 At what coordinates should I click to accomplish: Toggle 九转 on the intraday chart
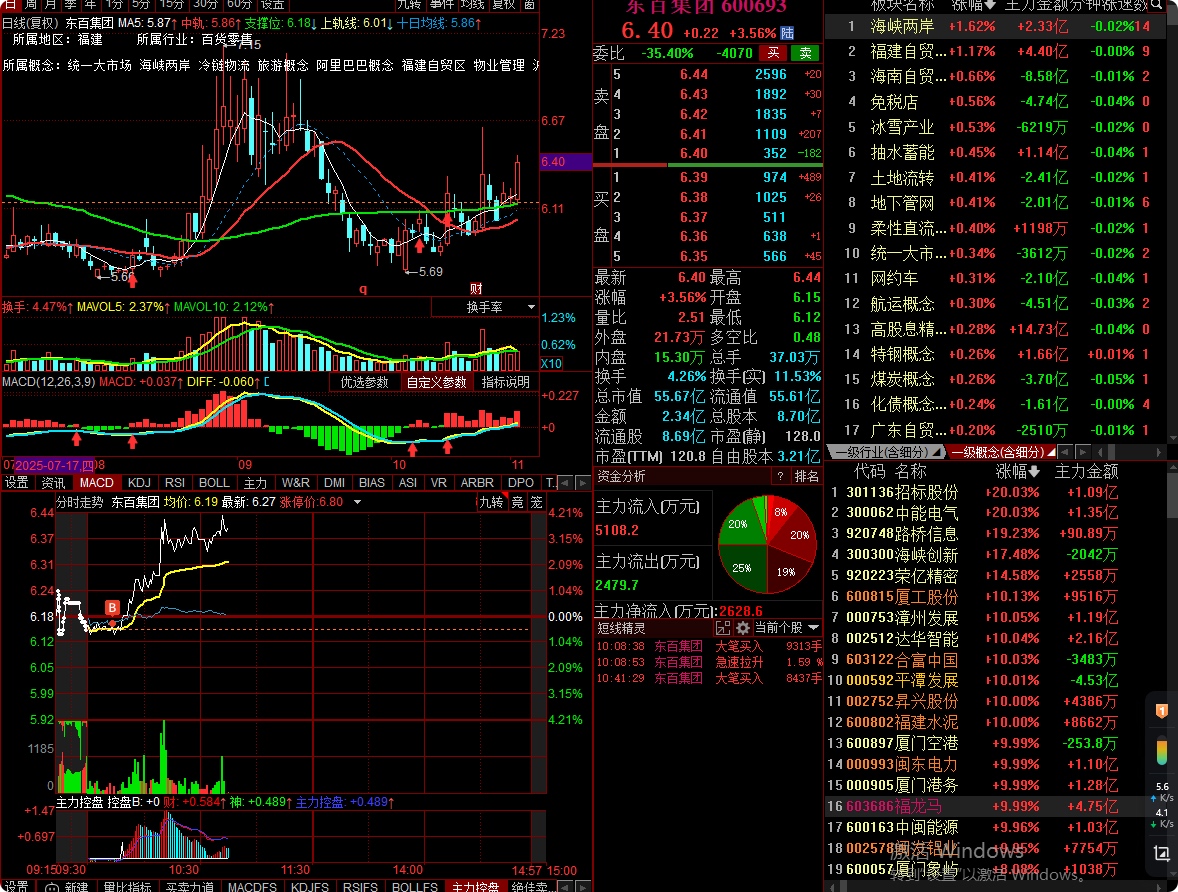click(x=491, y=502)
